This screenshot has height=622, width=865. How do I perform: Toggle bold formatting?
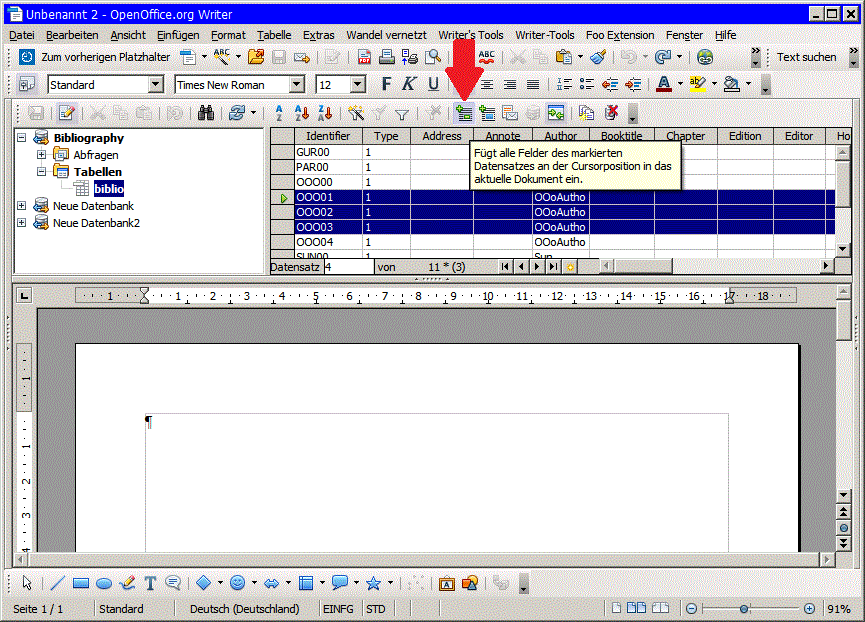click(387, 84)
